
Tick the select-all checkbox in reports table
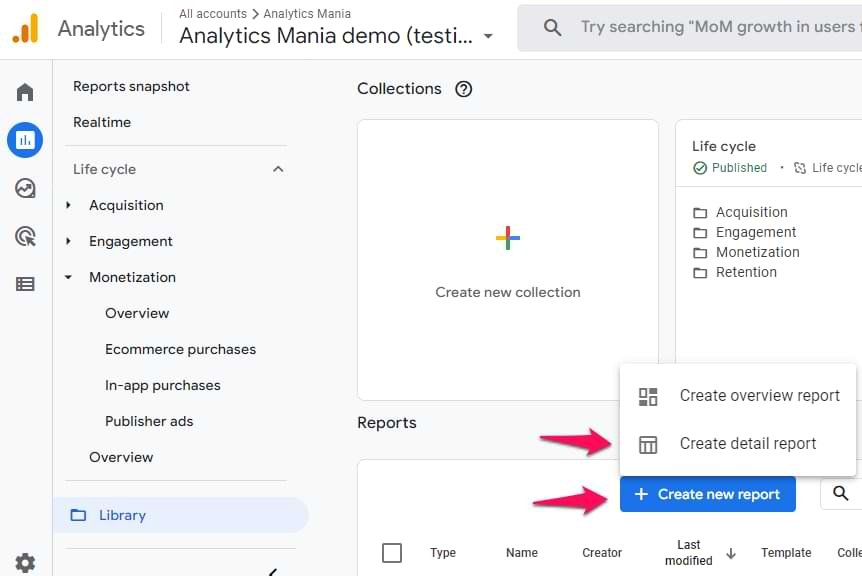point(391,553)
